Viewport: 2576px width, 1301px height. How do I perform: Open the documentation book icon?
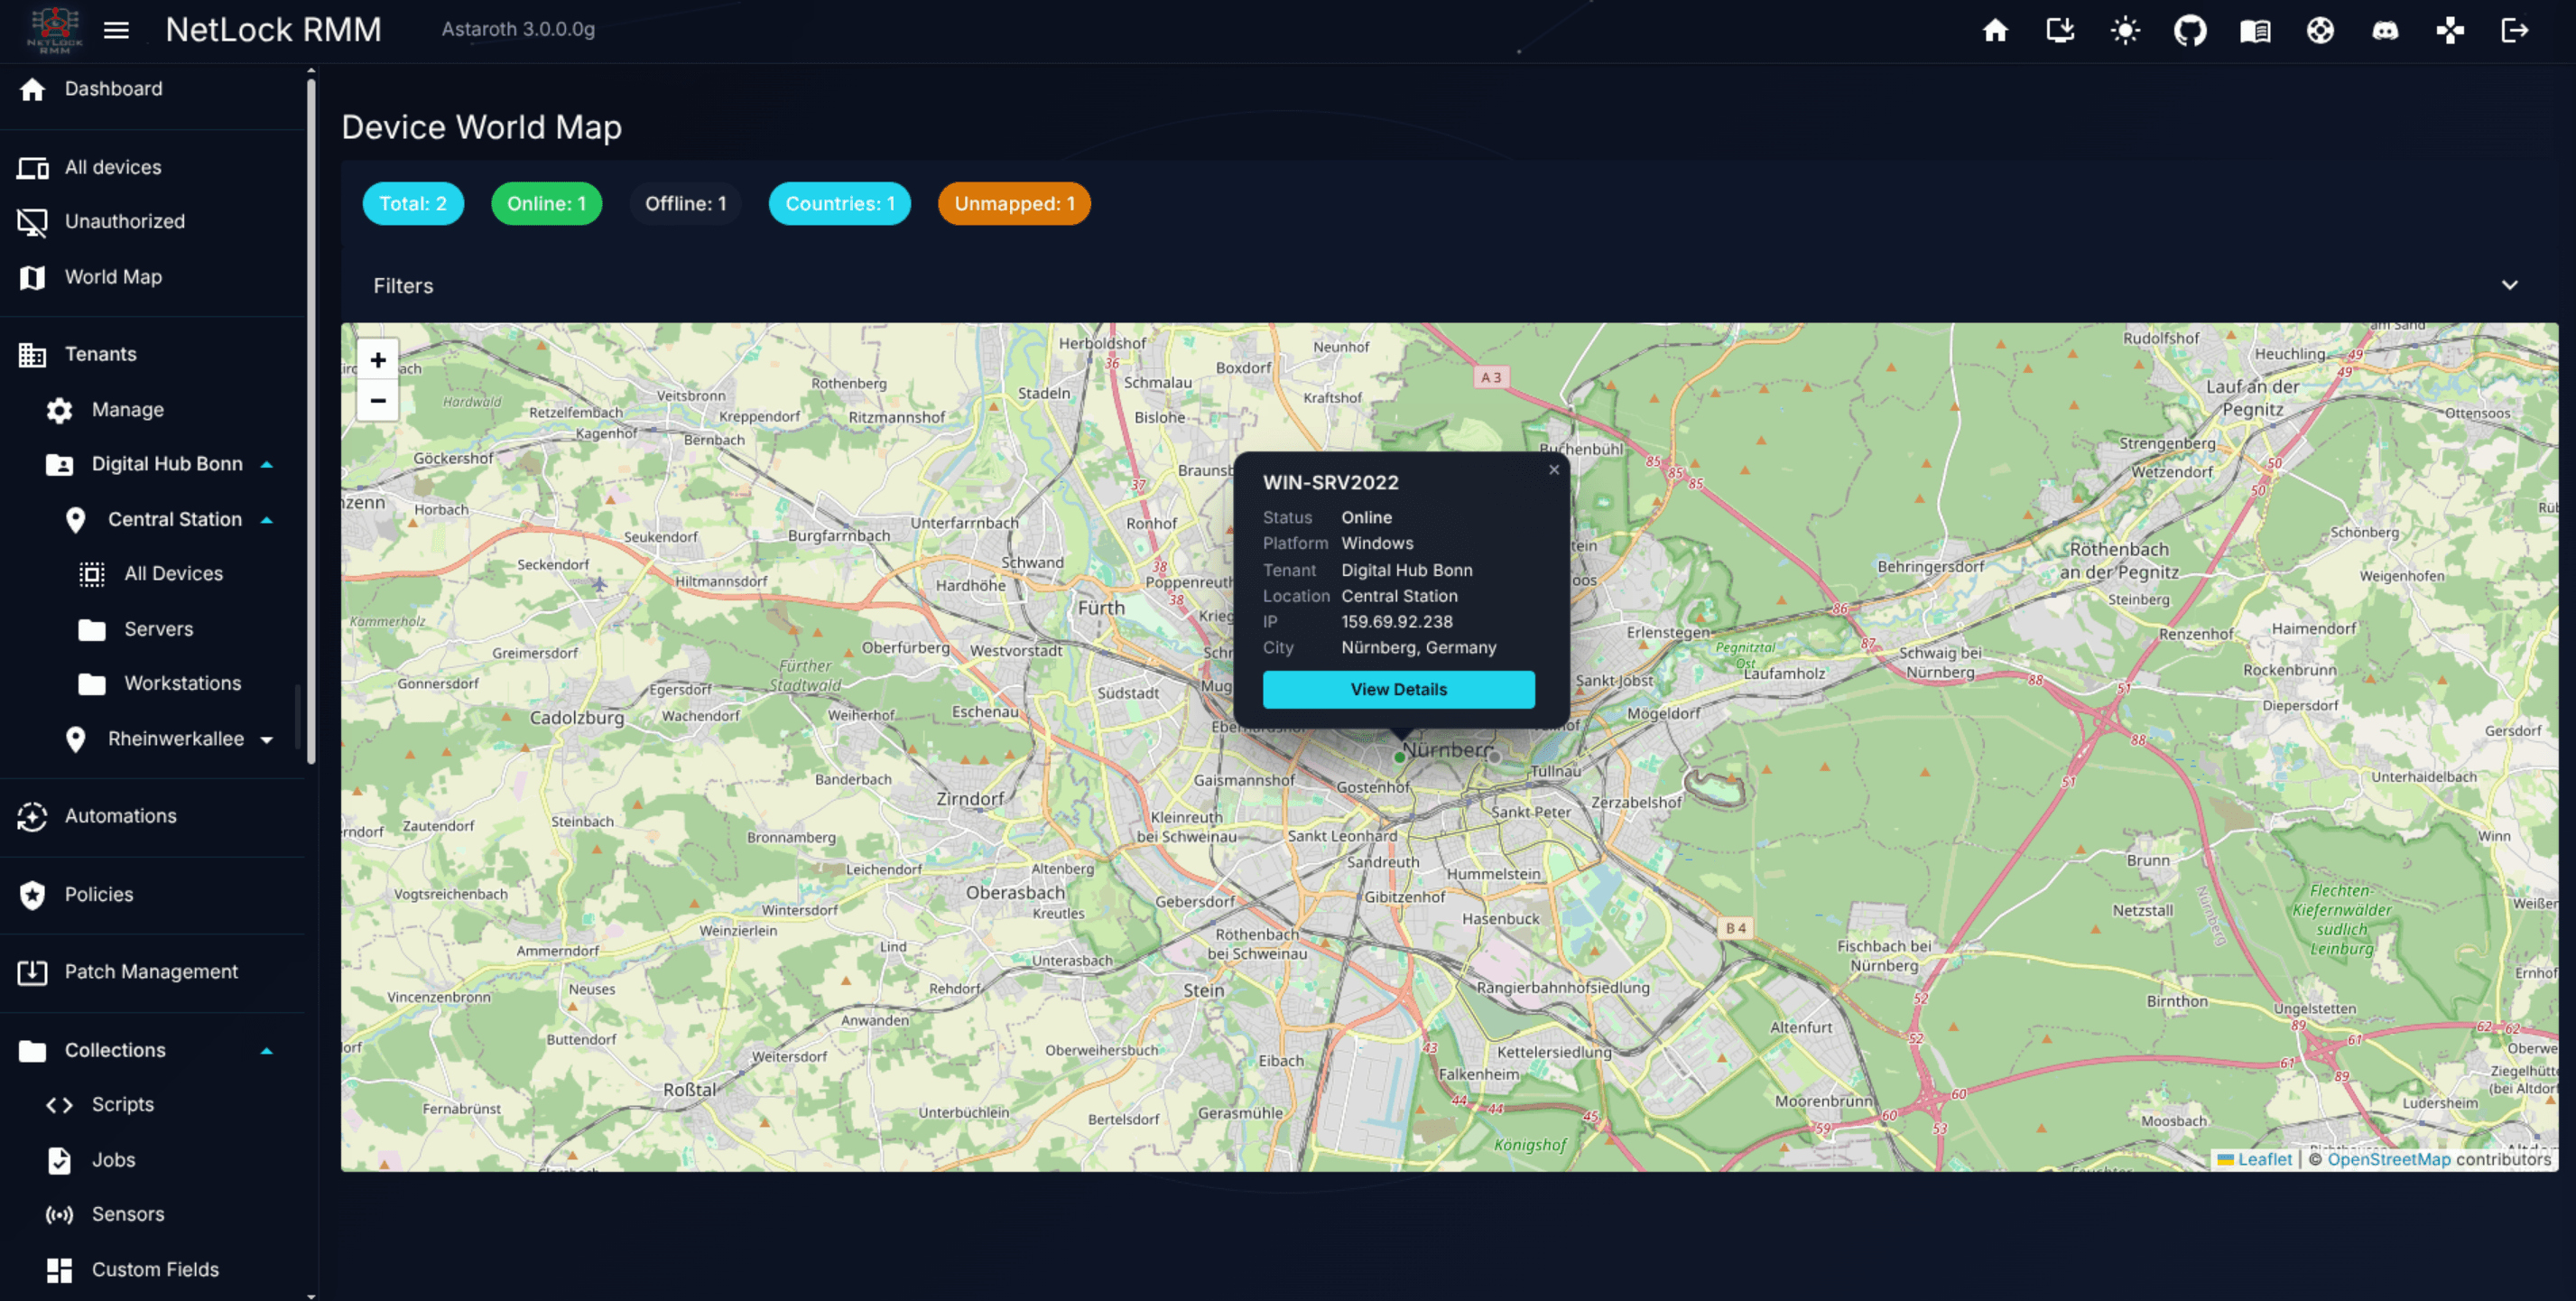[x=2255, y=31]
